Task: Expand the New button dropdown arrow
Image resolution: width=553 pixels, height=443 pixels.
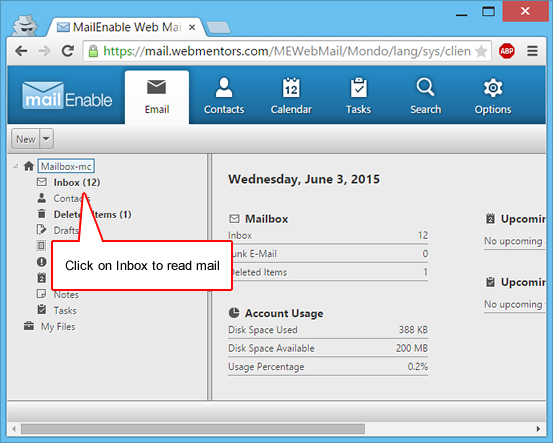Action: click(x=47, y=139)
